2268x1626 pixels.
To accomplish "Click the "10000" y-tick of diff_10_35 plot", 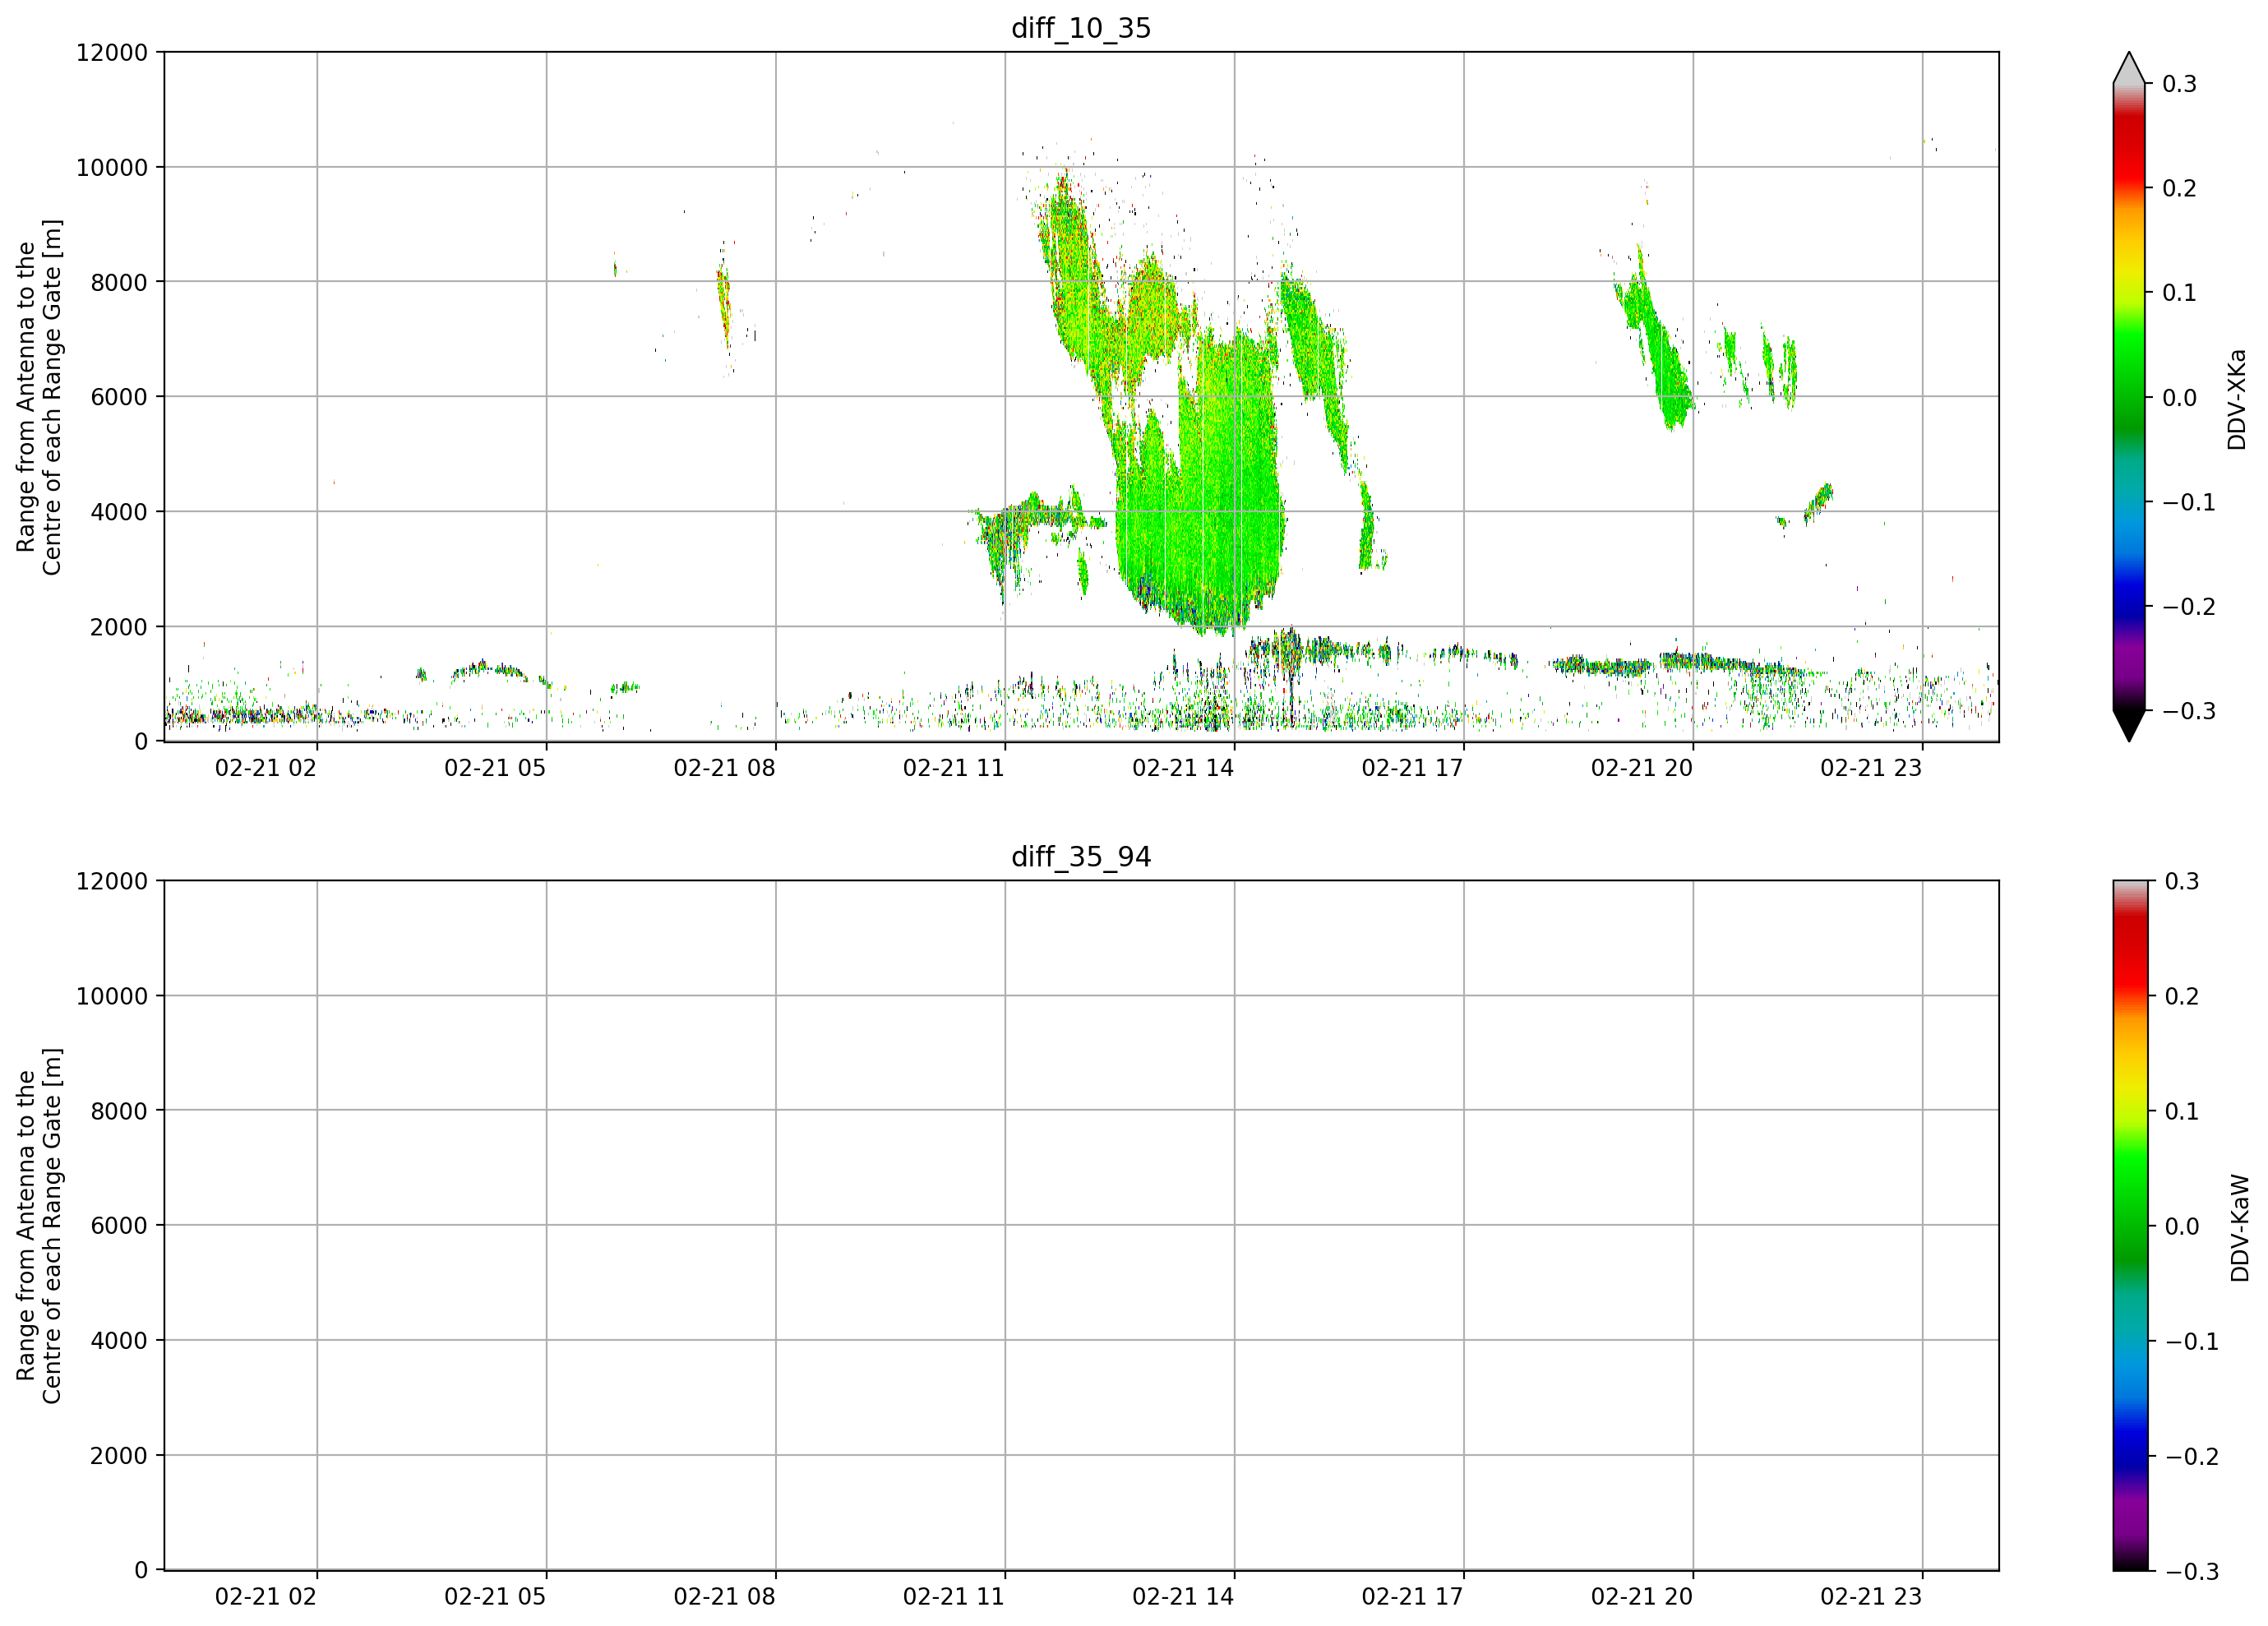I will click(112, 168).
